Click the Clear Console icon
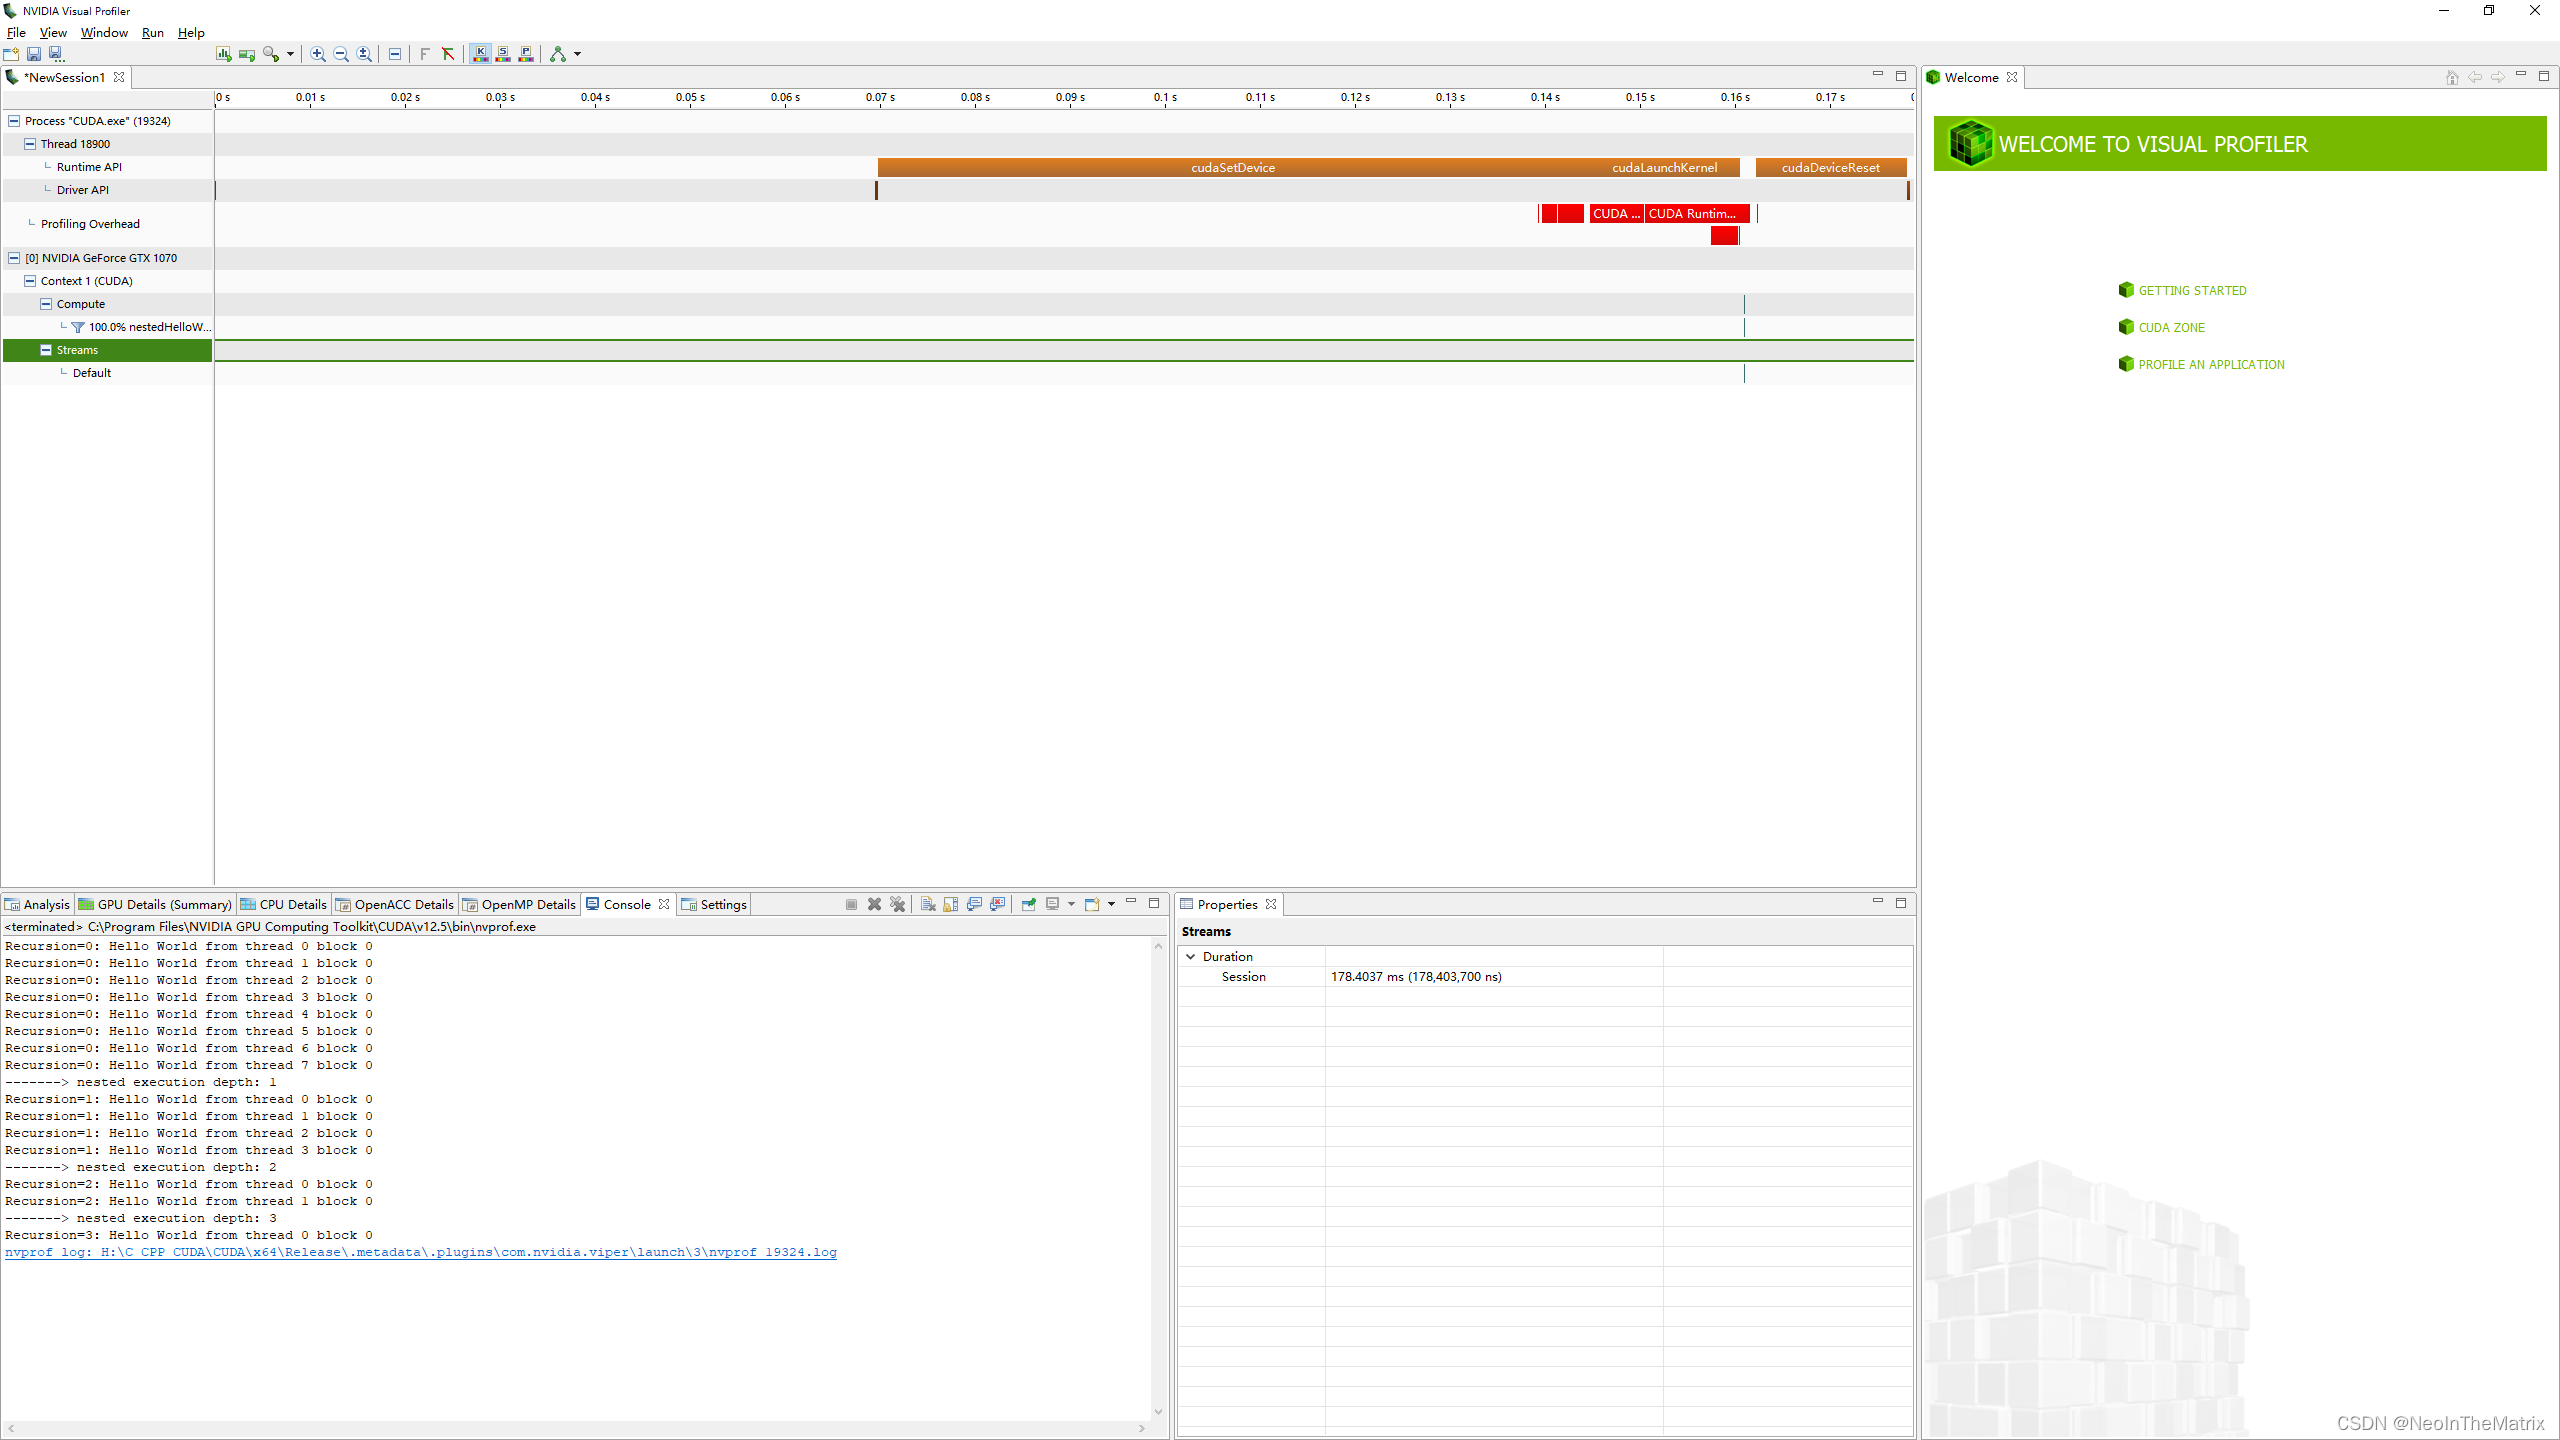Screen dimensions: 2560x1440 (928, 904)
